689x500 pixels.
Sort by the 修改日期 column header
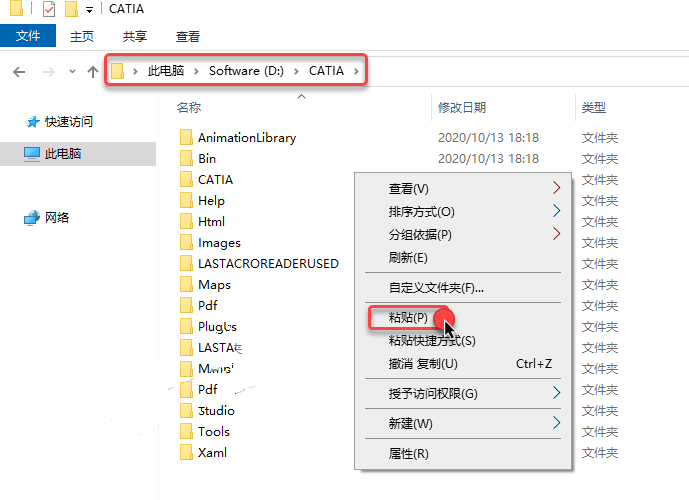(x=462, y=108)
